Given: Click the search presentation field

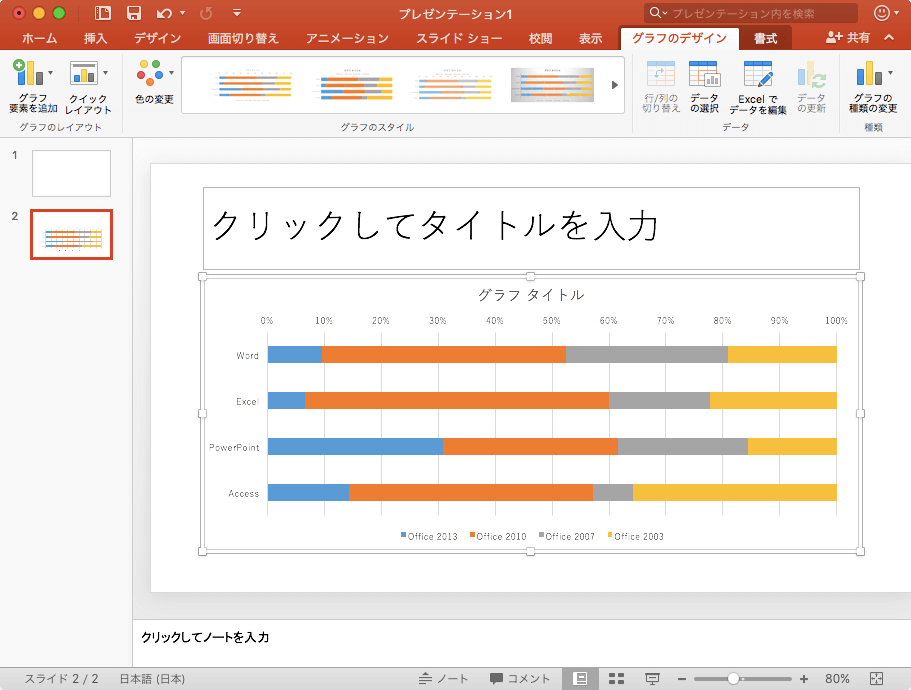Looking at the screenshot, I should tap(751, 13).
